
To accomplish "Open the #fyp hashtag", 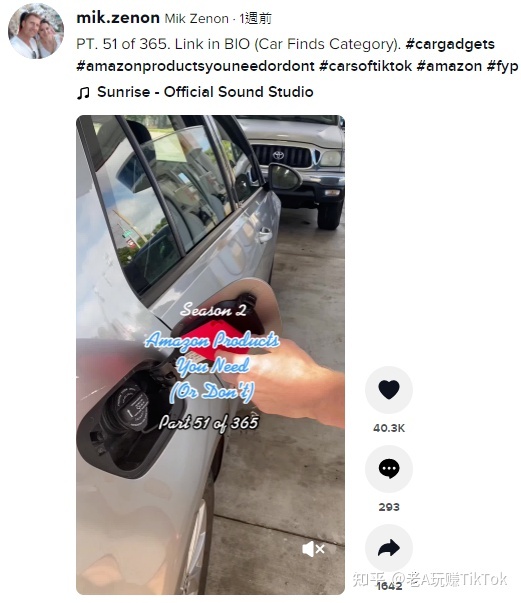I will click(x=502, y=66).
